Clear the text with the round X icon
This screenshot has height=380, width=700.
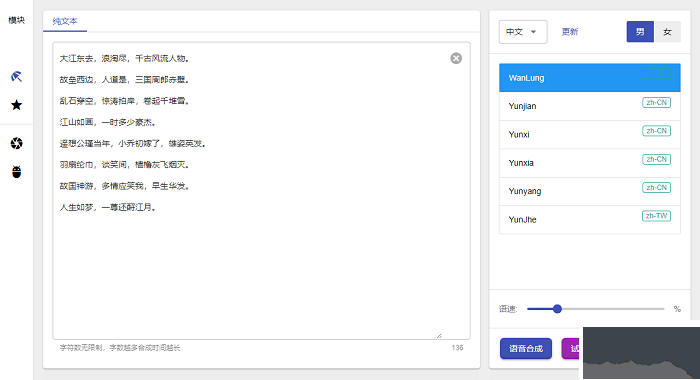456,58
